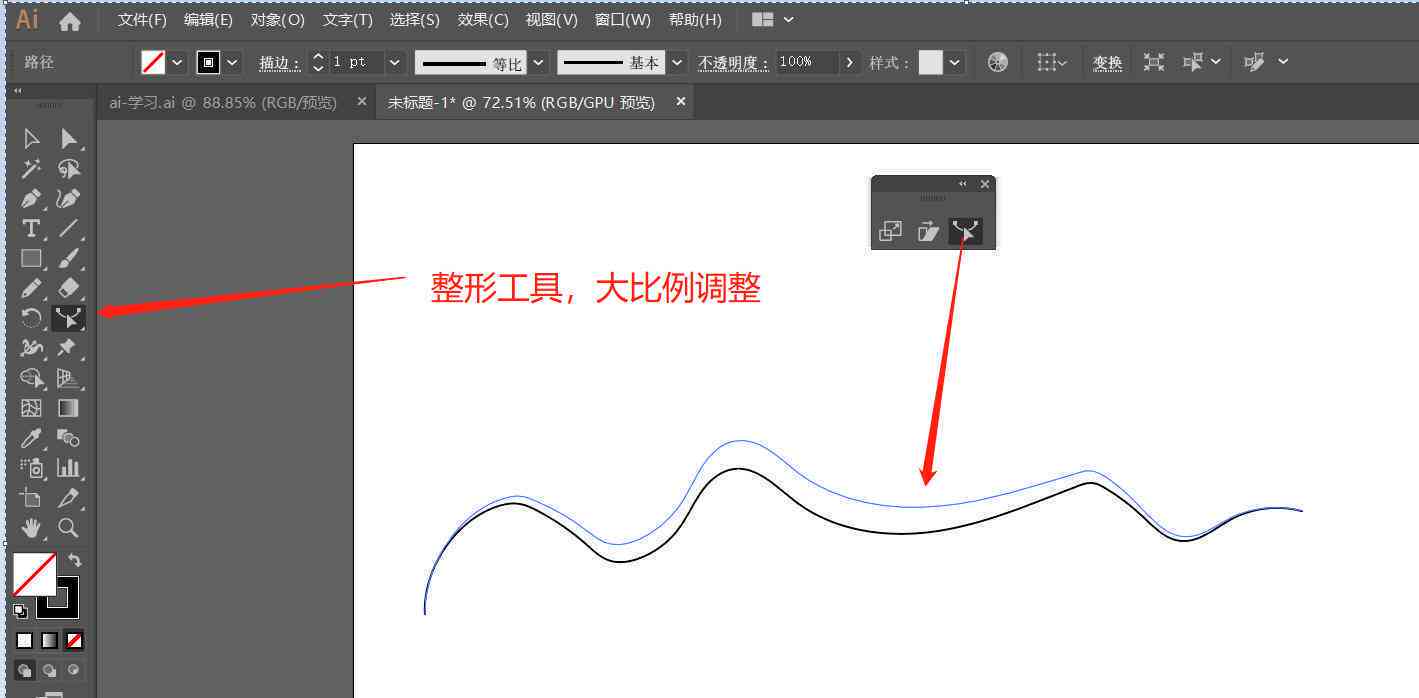Select the Zoom tool
Screen dimensions: 1419x698
[68, 527]
